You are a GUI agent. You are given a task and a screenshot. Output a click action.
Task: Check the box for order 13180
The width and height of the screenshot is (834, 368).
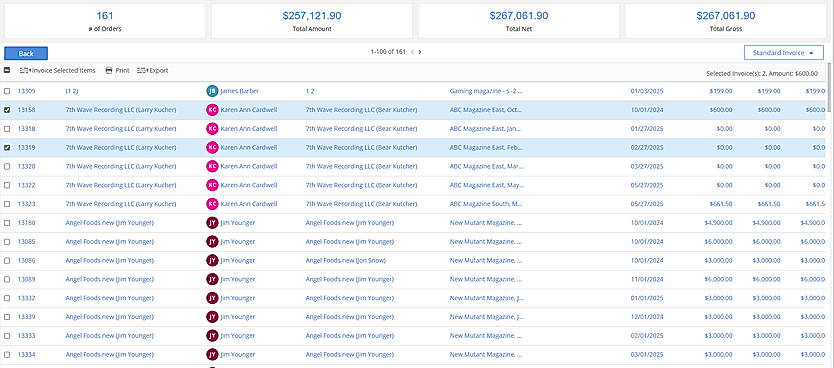[x=7, y=223]
